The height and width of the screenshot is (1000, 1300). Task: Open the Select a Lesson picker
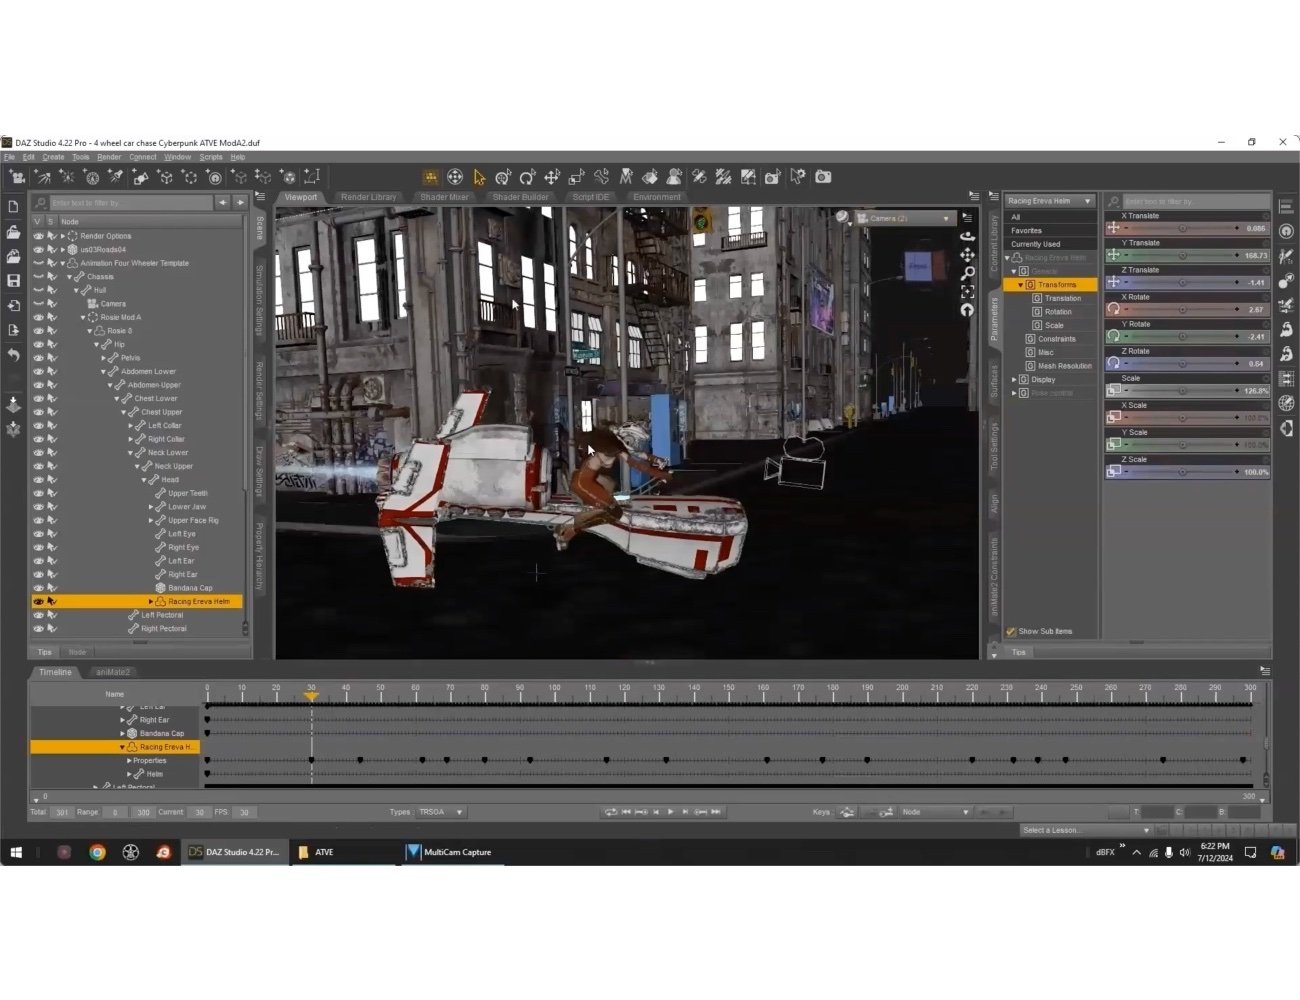tap(1084, 829)
